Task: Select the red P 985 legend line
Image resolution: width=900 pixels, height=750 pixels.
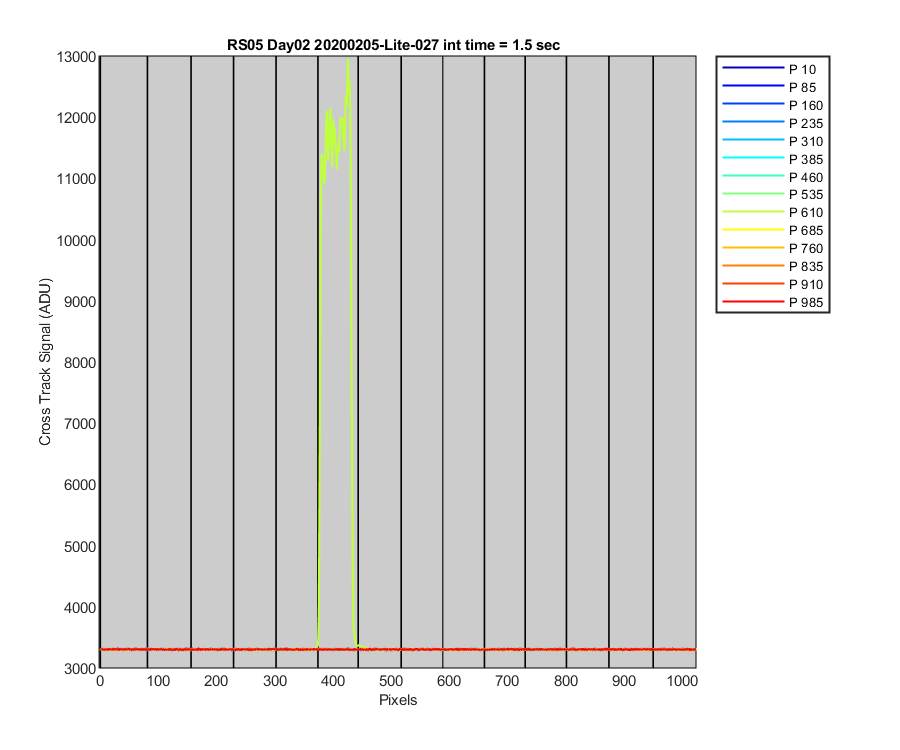Action: (x=753, y=301)
